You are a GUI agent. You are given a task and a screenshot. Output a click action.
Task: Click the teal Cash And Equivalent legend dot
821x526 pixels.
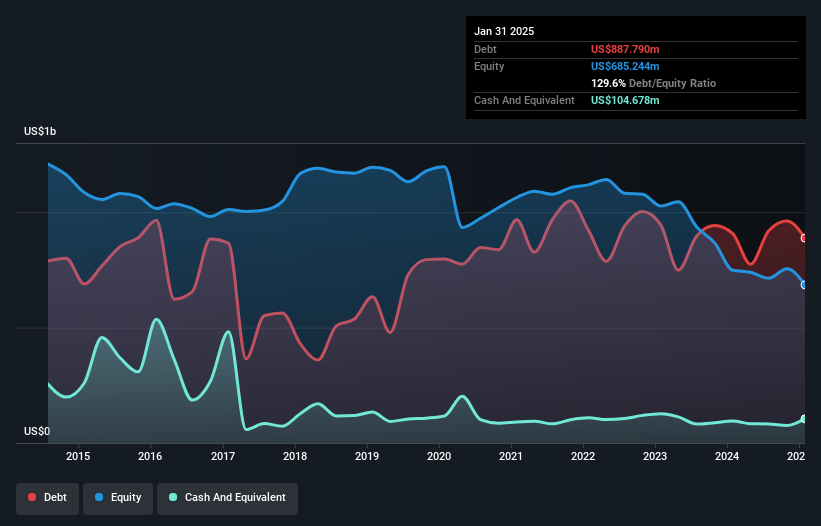[x=173, y=497]
